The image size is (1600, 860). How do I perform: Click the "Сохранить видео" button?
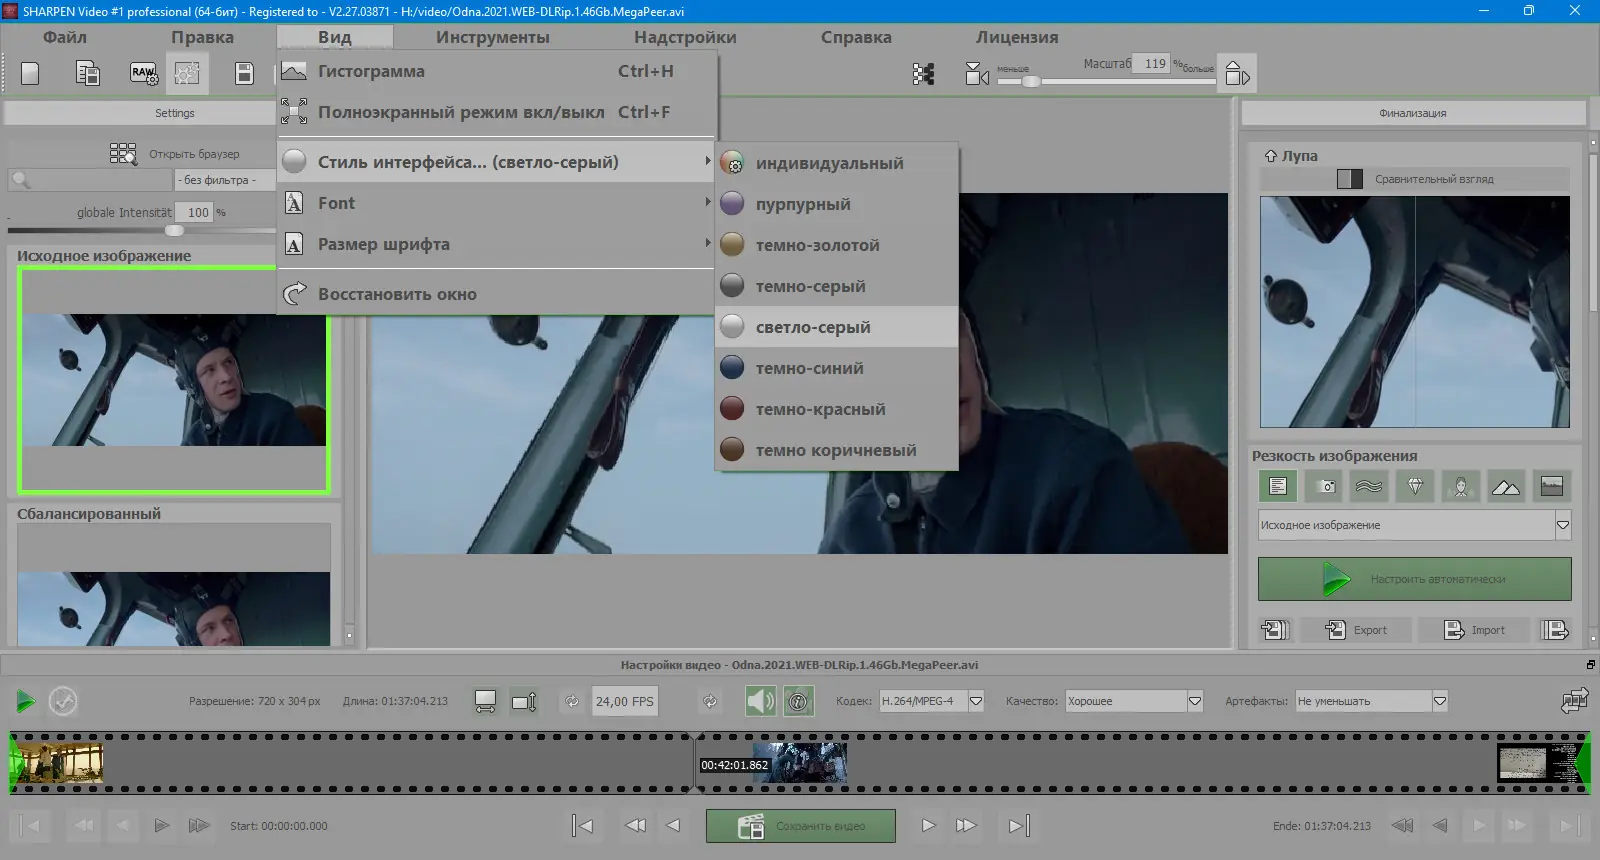[x=801, y=826]
